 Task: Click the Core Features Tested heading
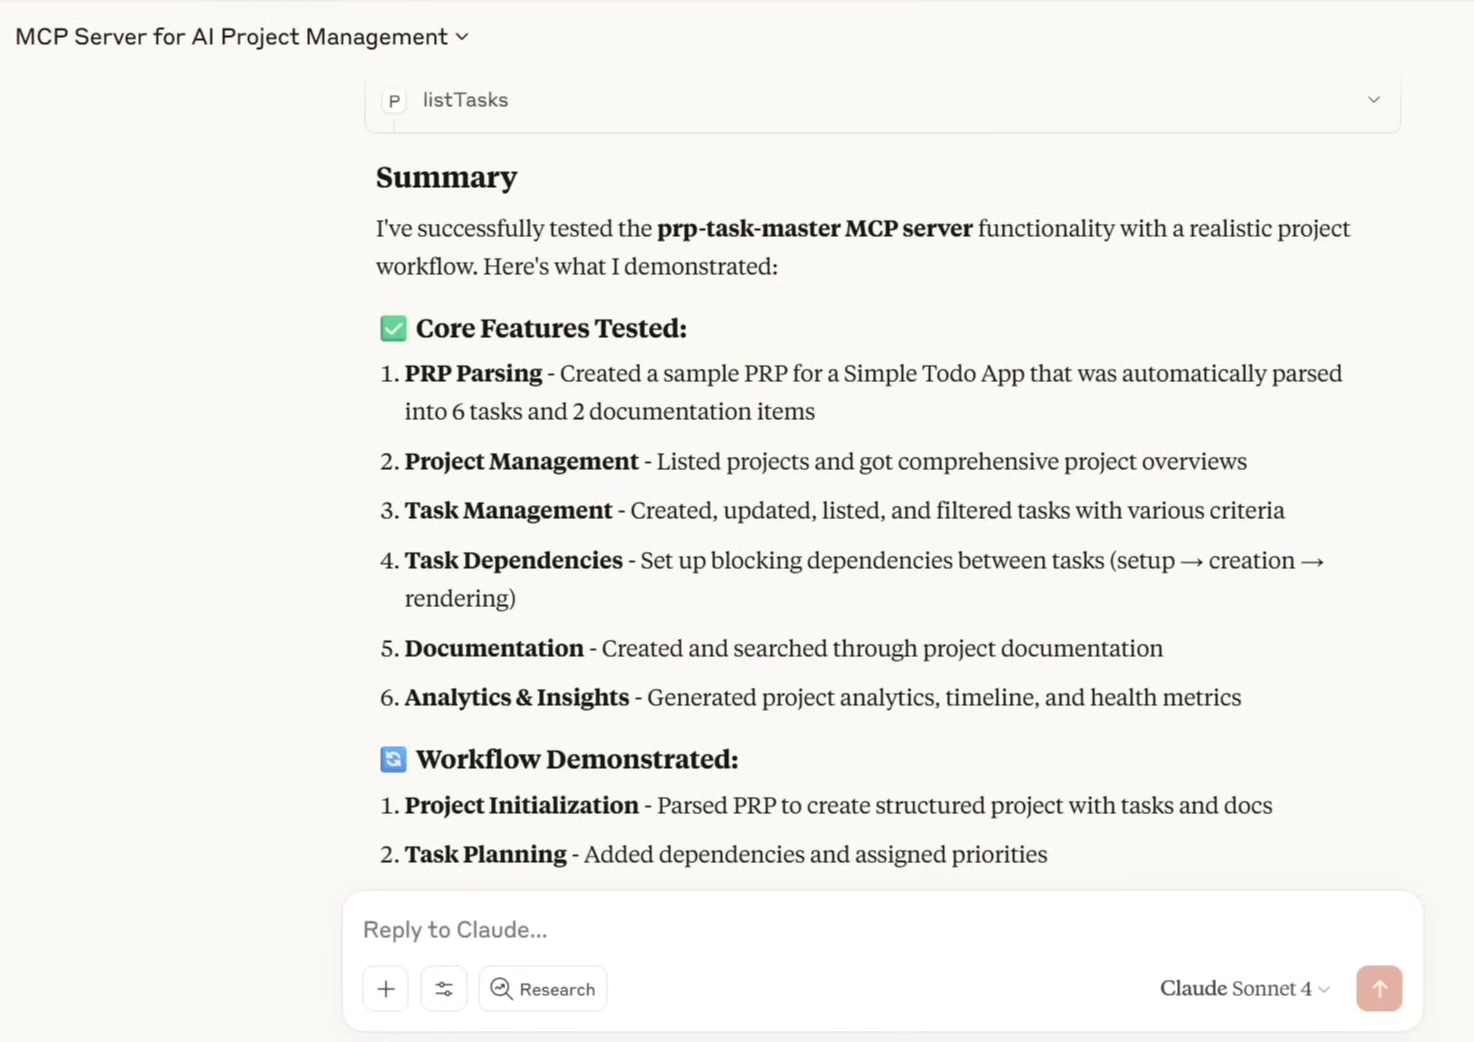pos(551,328)
